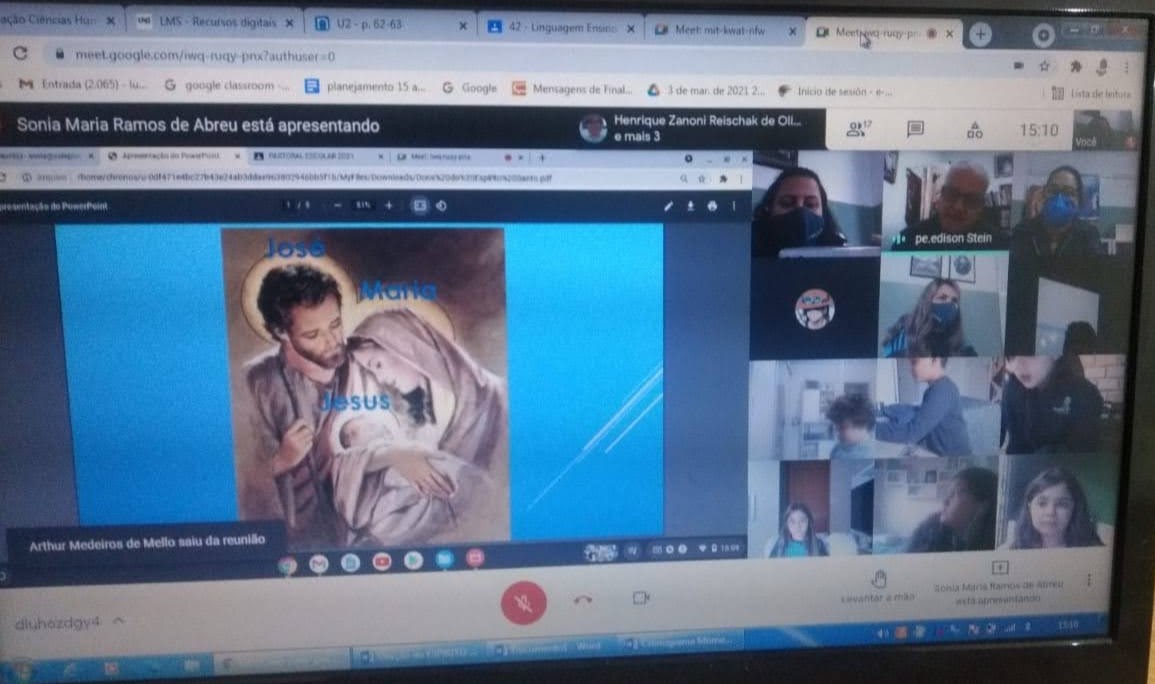1155x684 pixels.
Task: Click the shared José Maria Jesus slide
Action: tap(365, 383)
